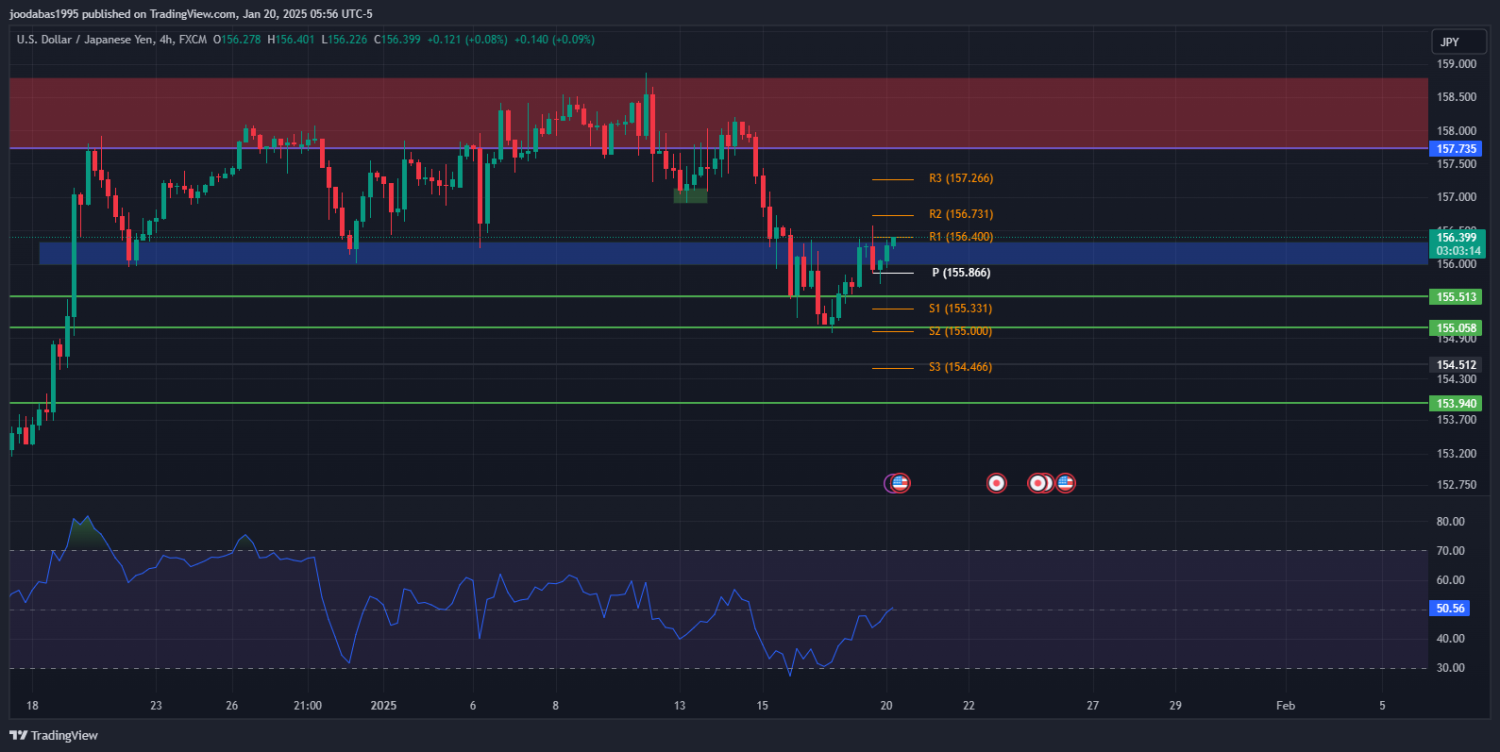Click the small green box near Jan 13
The image size is (1500, 752).
click(x=690, y=196)
